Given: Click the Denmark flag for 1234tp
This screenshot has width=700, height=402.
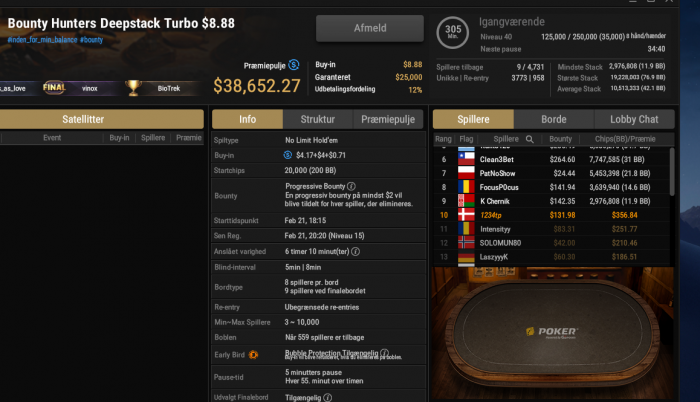Looking at the screenshot, I should pyautogui.click(x=466, y=215).
